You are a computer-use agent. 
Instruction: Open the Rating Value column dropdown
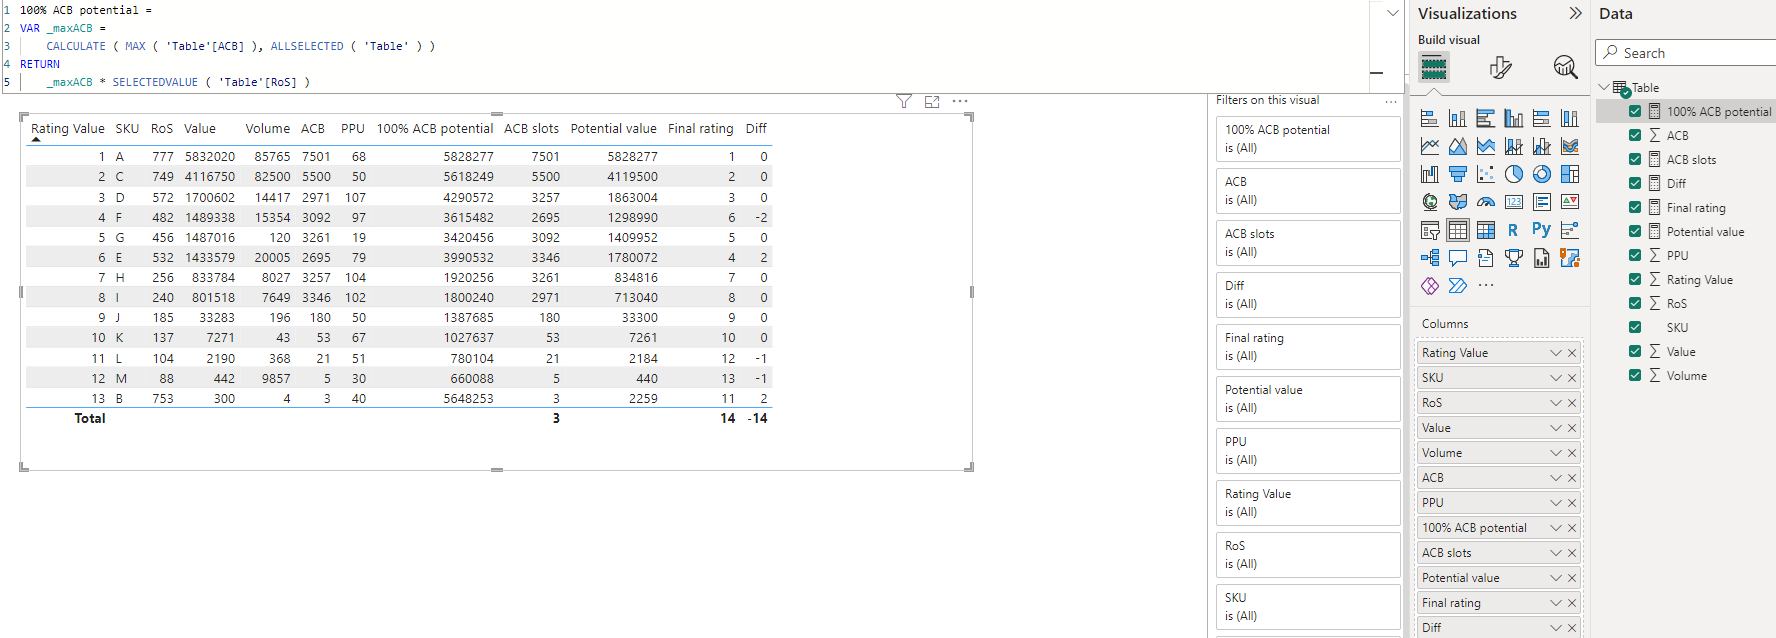pos(1555,353)
